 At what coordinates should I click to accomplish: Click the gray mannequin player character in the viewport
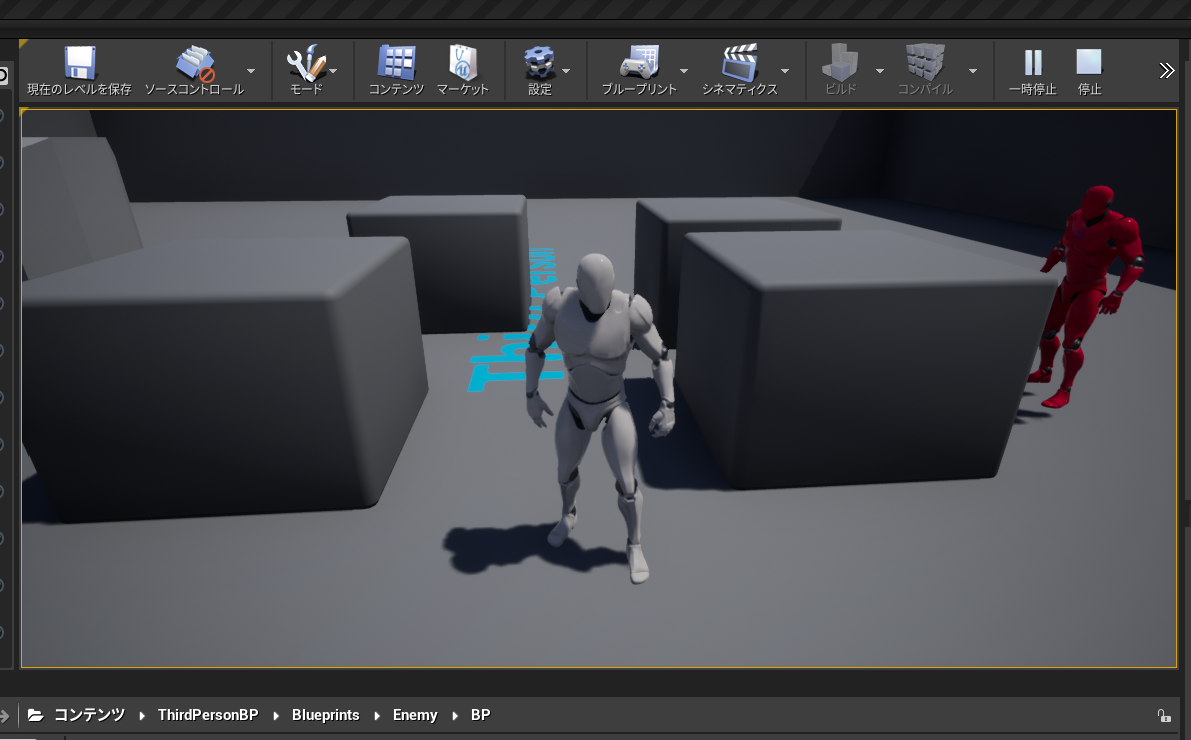[600, 418]
